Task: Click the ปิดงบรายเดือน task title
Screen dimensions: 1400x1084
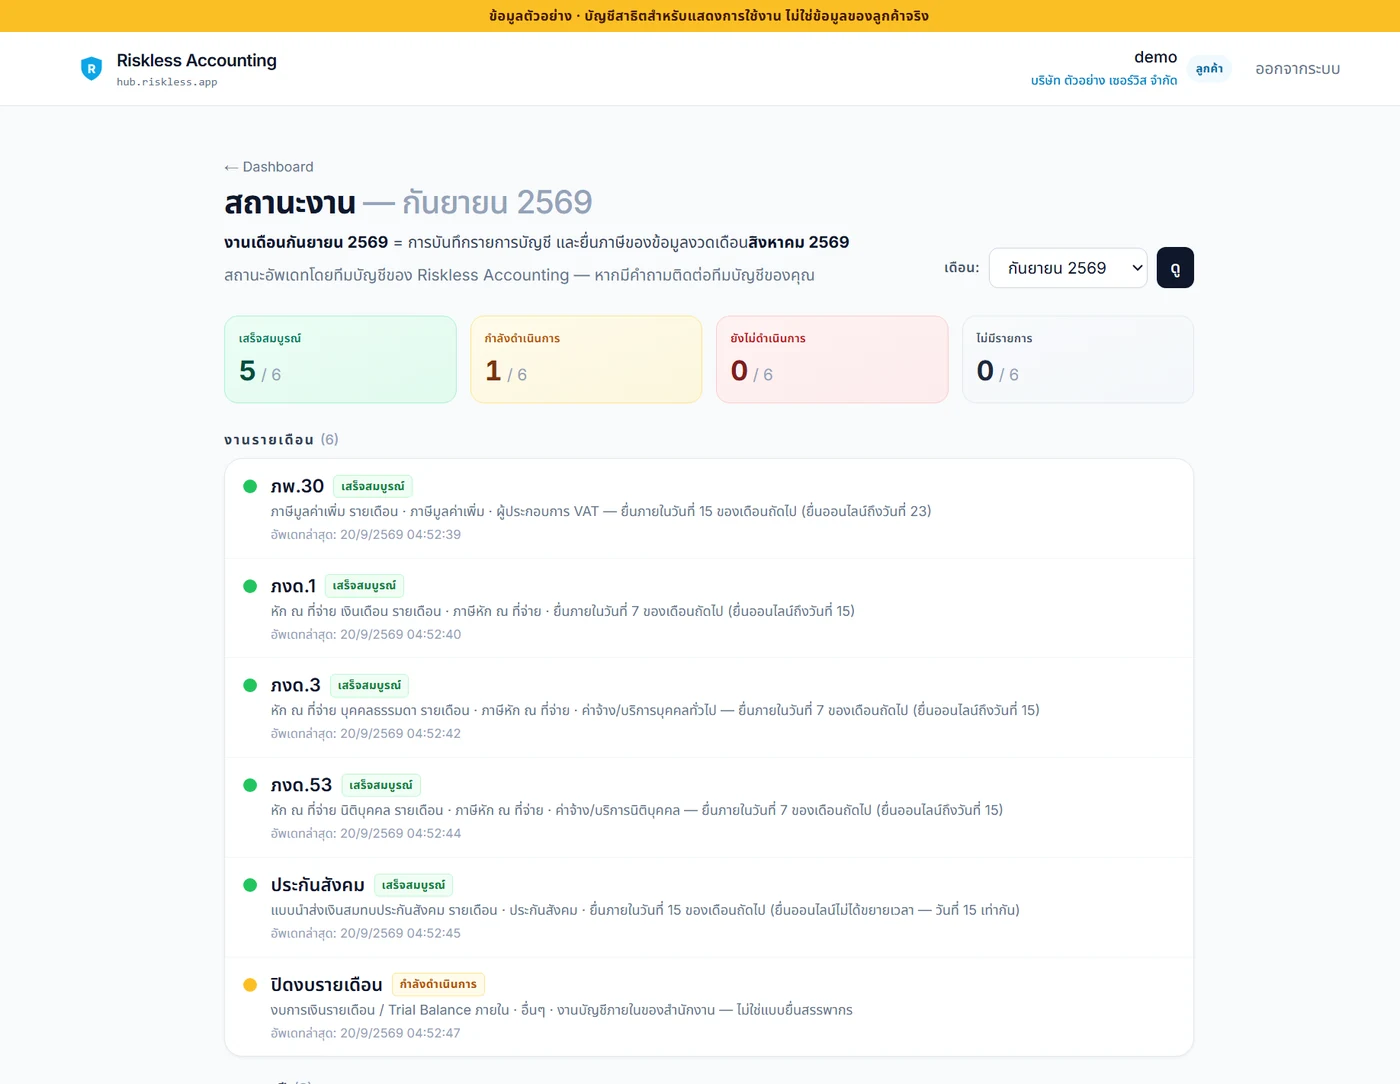Action: [x=326, y=985]
